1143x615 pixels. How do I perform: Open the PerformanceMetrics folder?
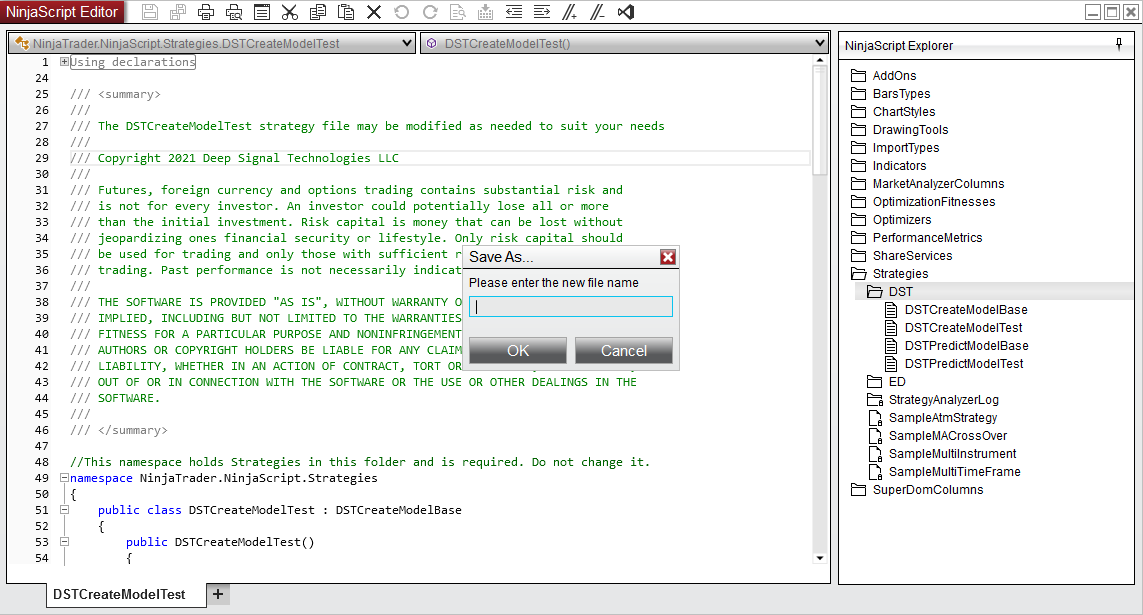pyautogui.click(x=916, y=238)
